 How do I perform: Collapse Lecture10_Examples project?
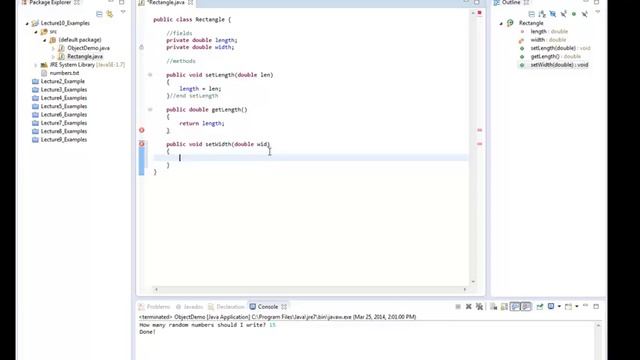(27, 24)
